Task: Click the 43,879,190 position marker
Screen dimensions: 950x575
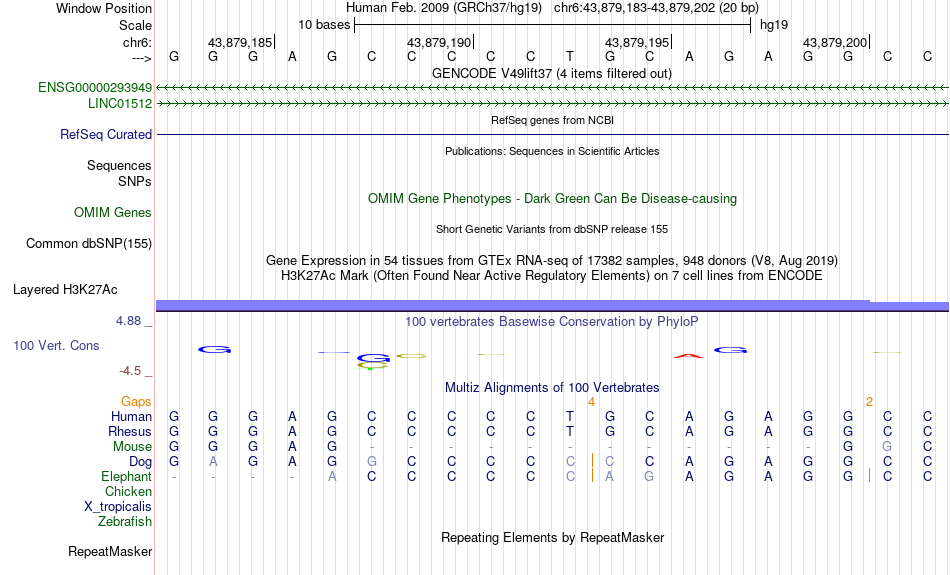Action: [440, 42]
